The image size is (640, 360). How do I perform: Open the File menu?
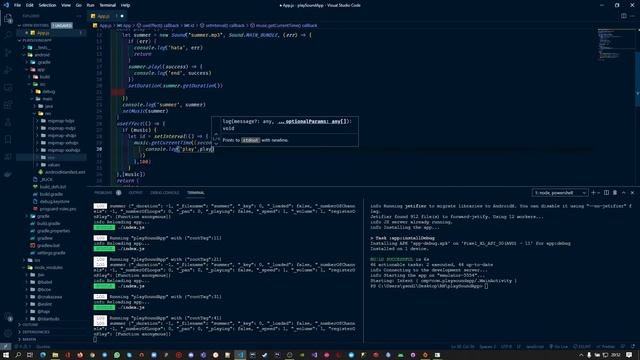[17, 5]
